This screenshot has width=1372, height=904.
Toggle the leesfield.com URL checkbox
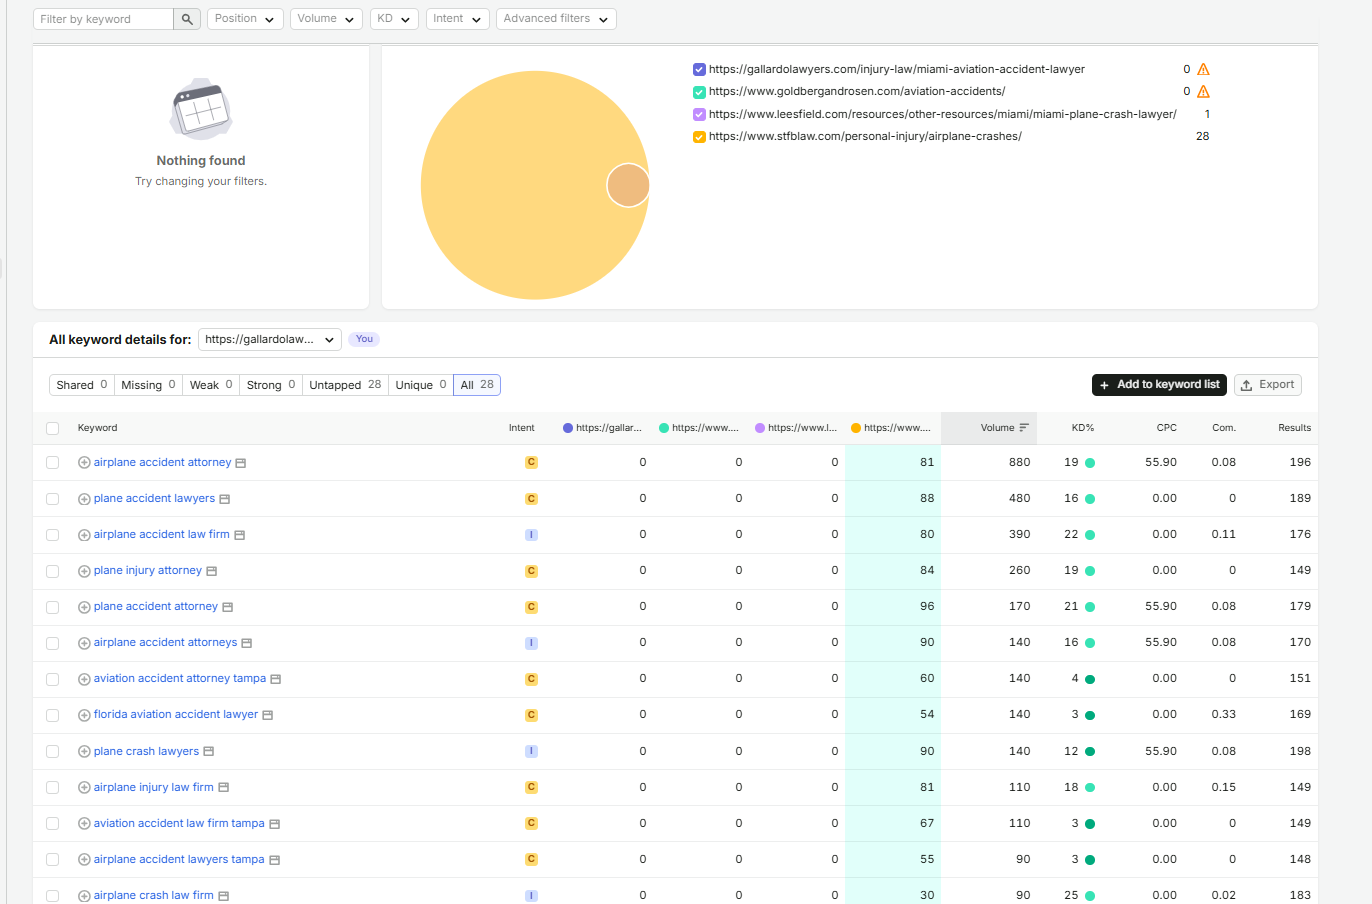[x=699, y=115]
